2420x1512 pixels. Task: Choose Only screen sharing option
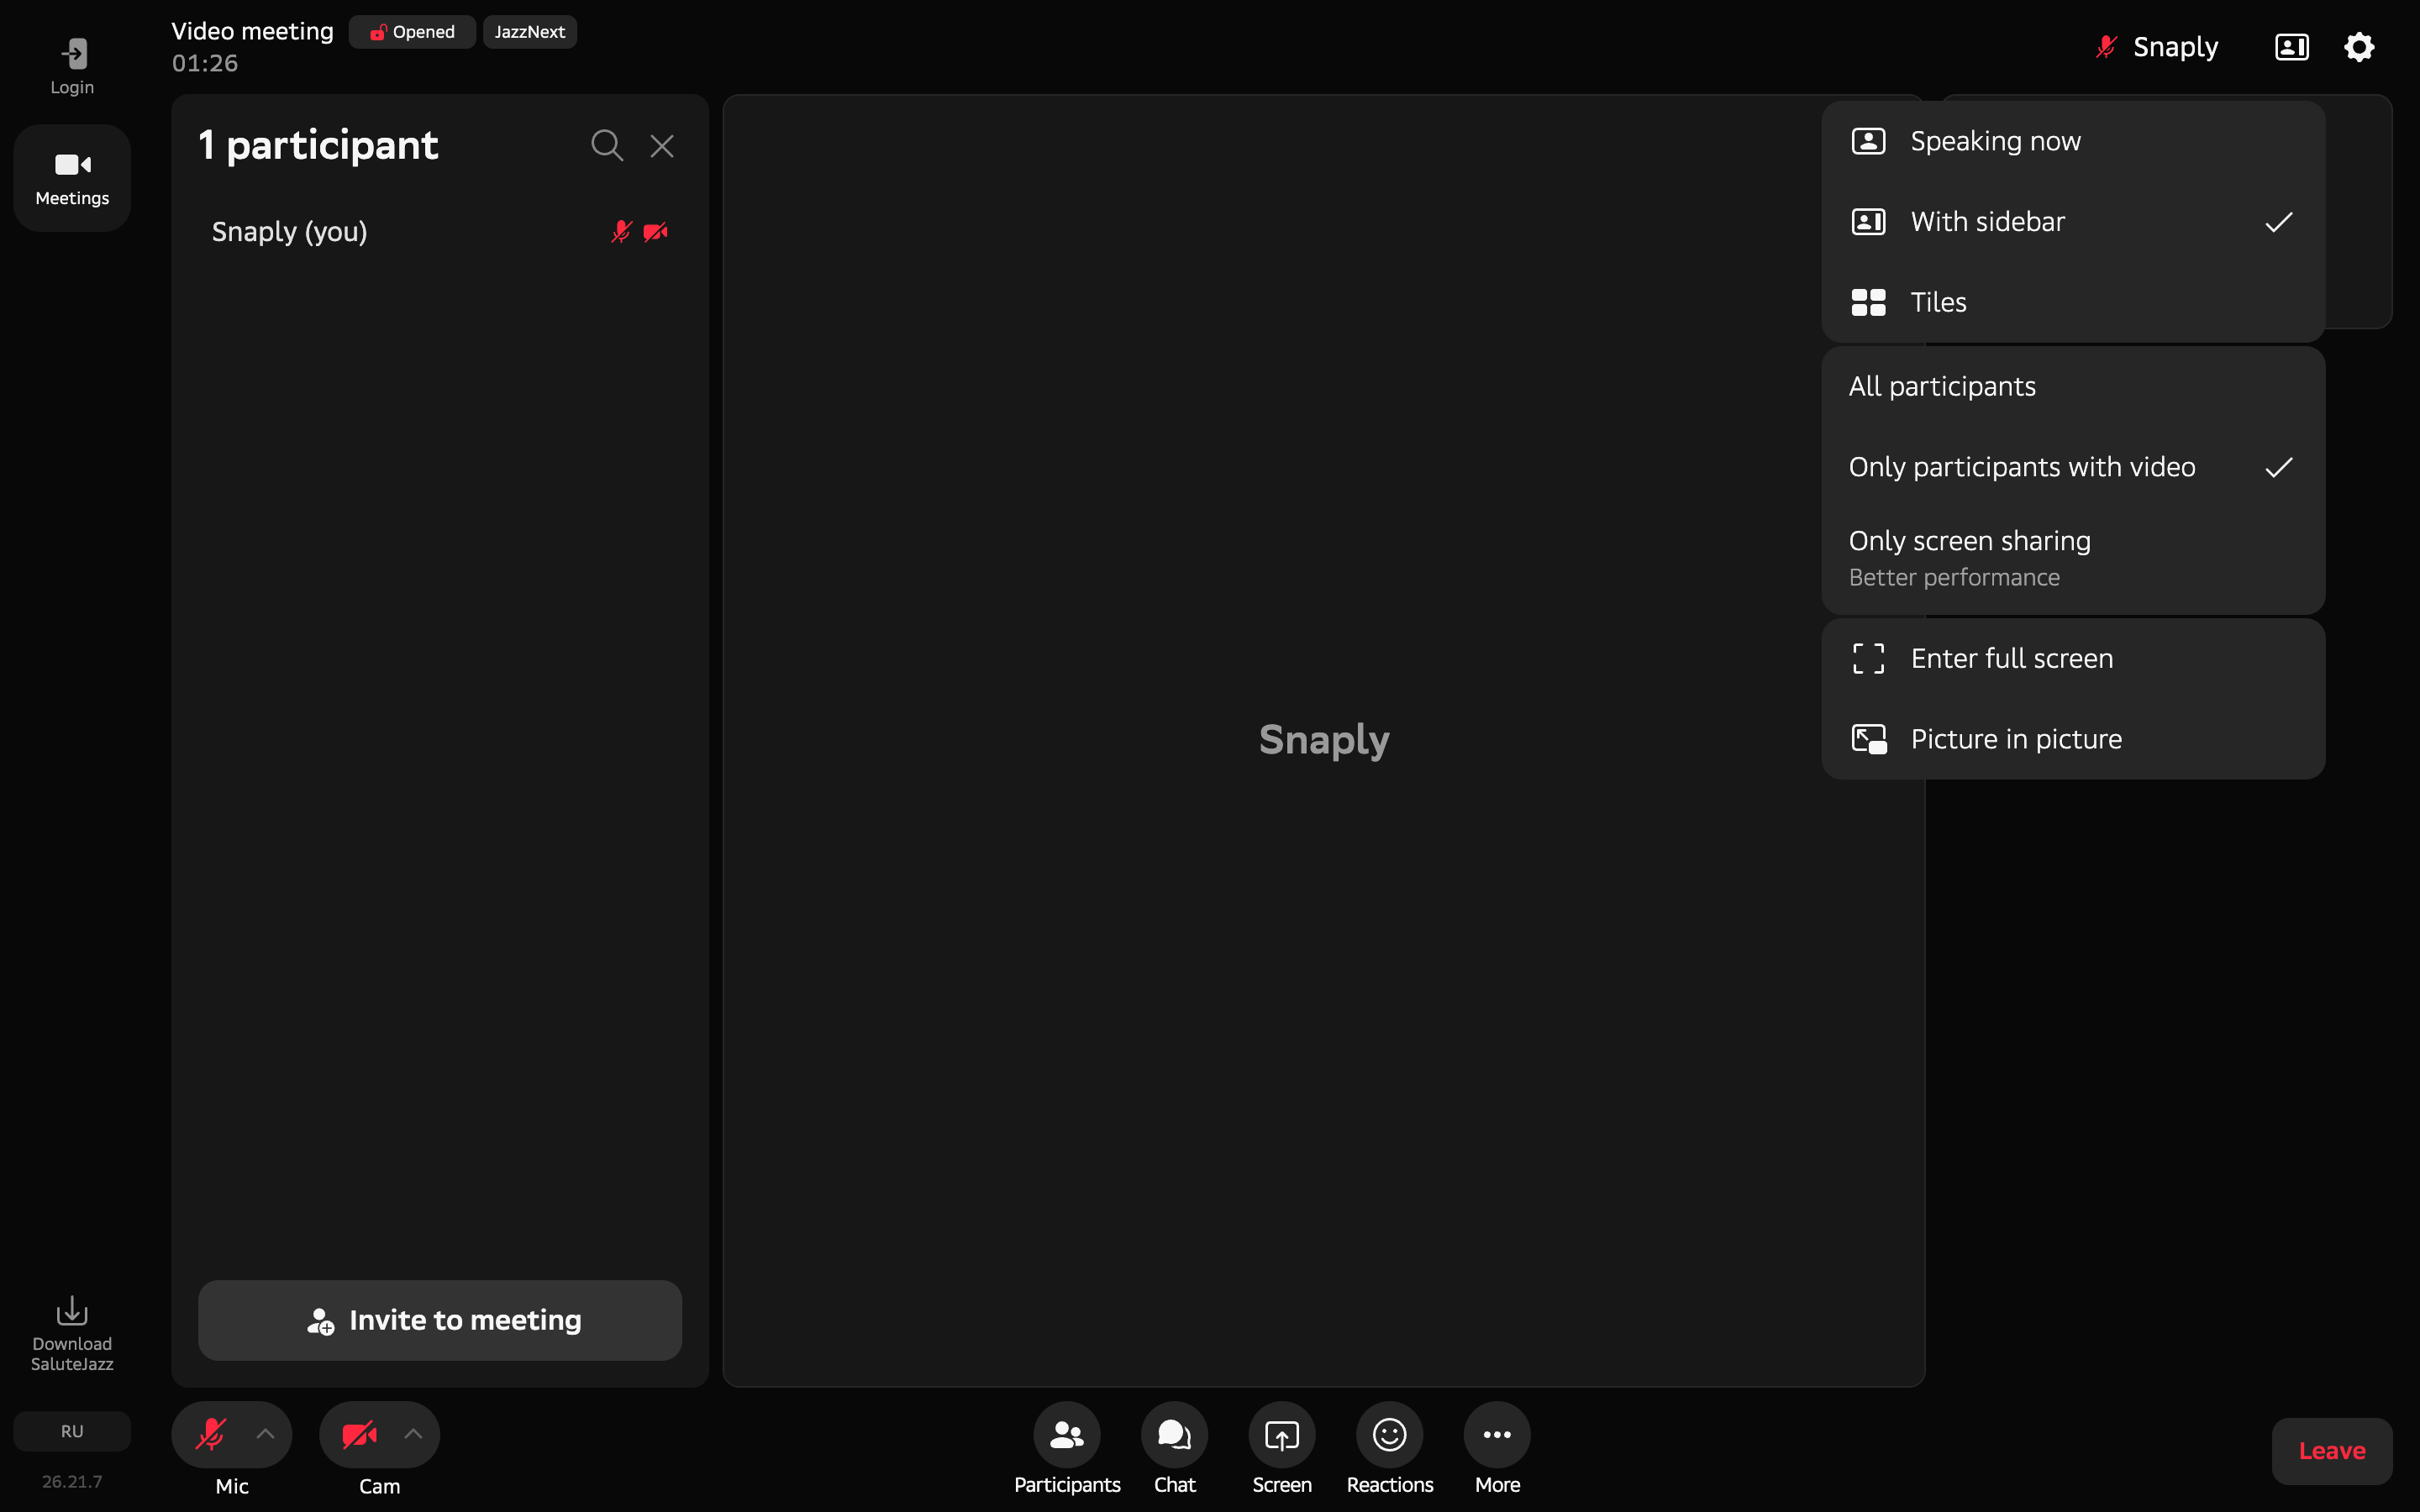[x=2073, y=558]
